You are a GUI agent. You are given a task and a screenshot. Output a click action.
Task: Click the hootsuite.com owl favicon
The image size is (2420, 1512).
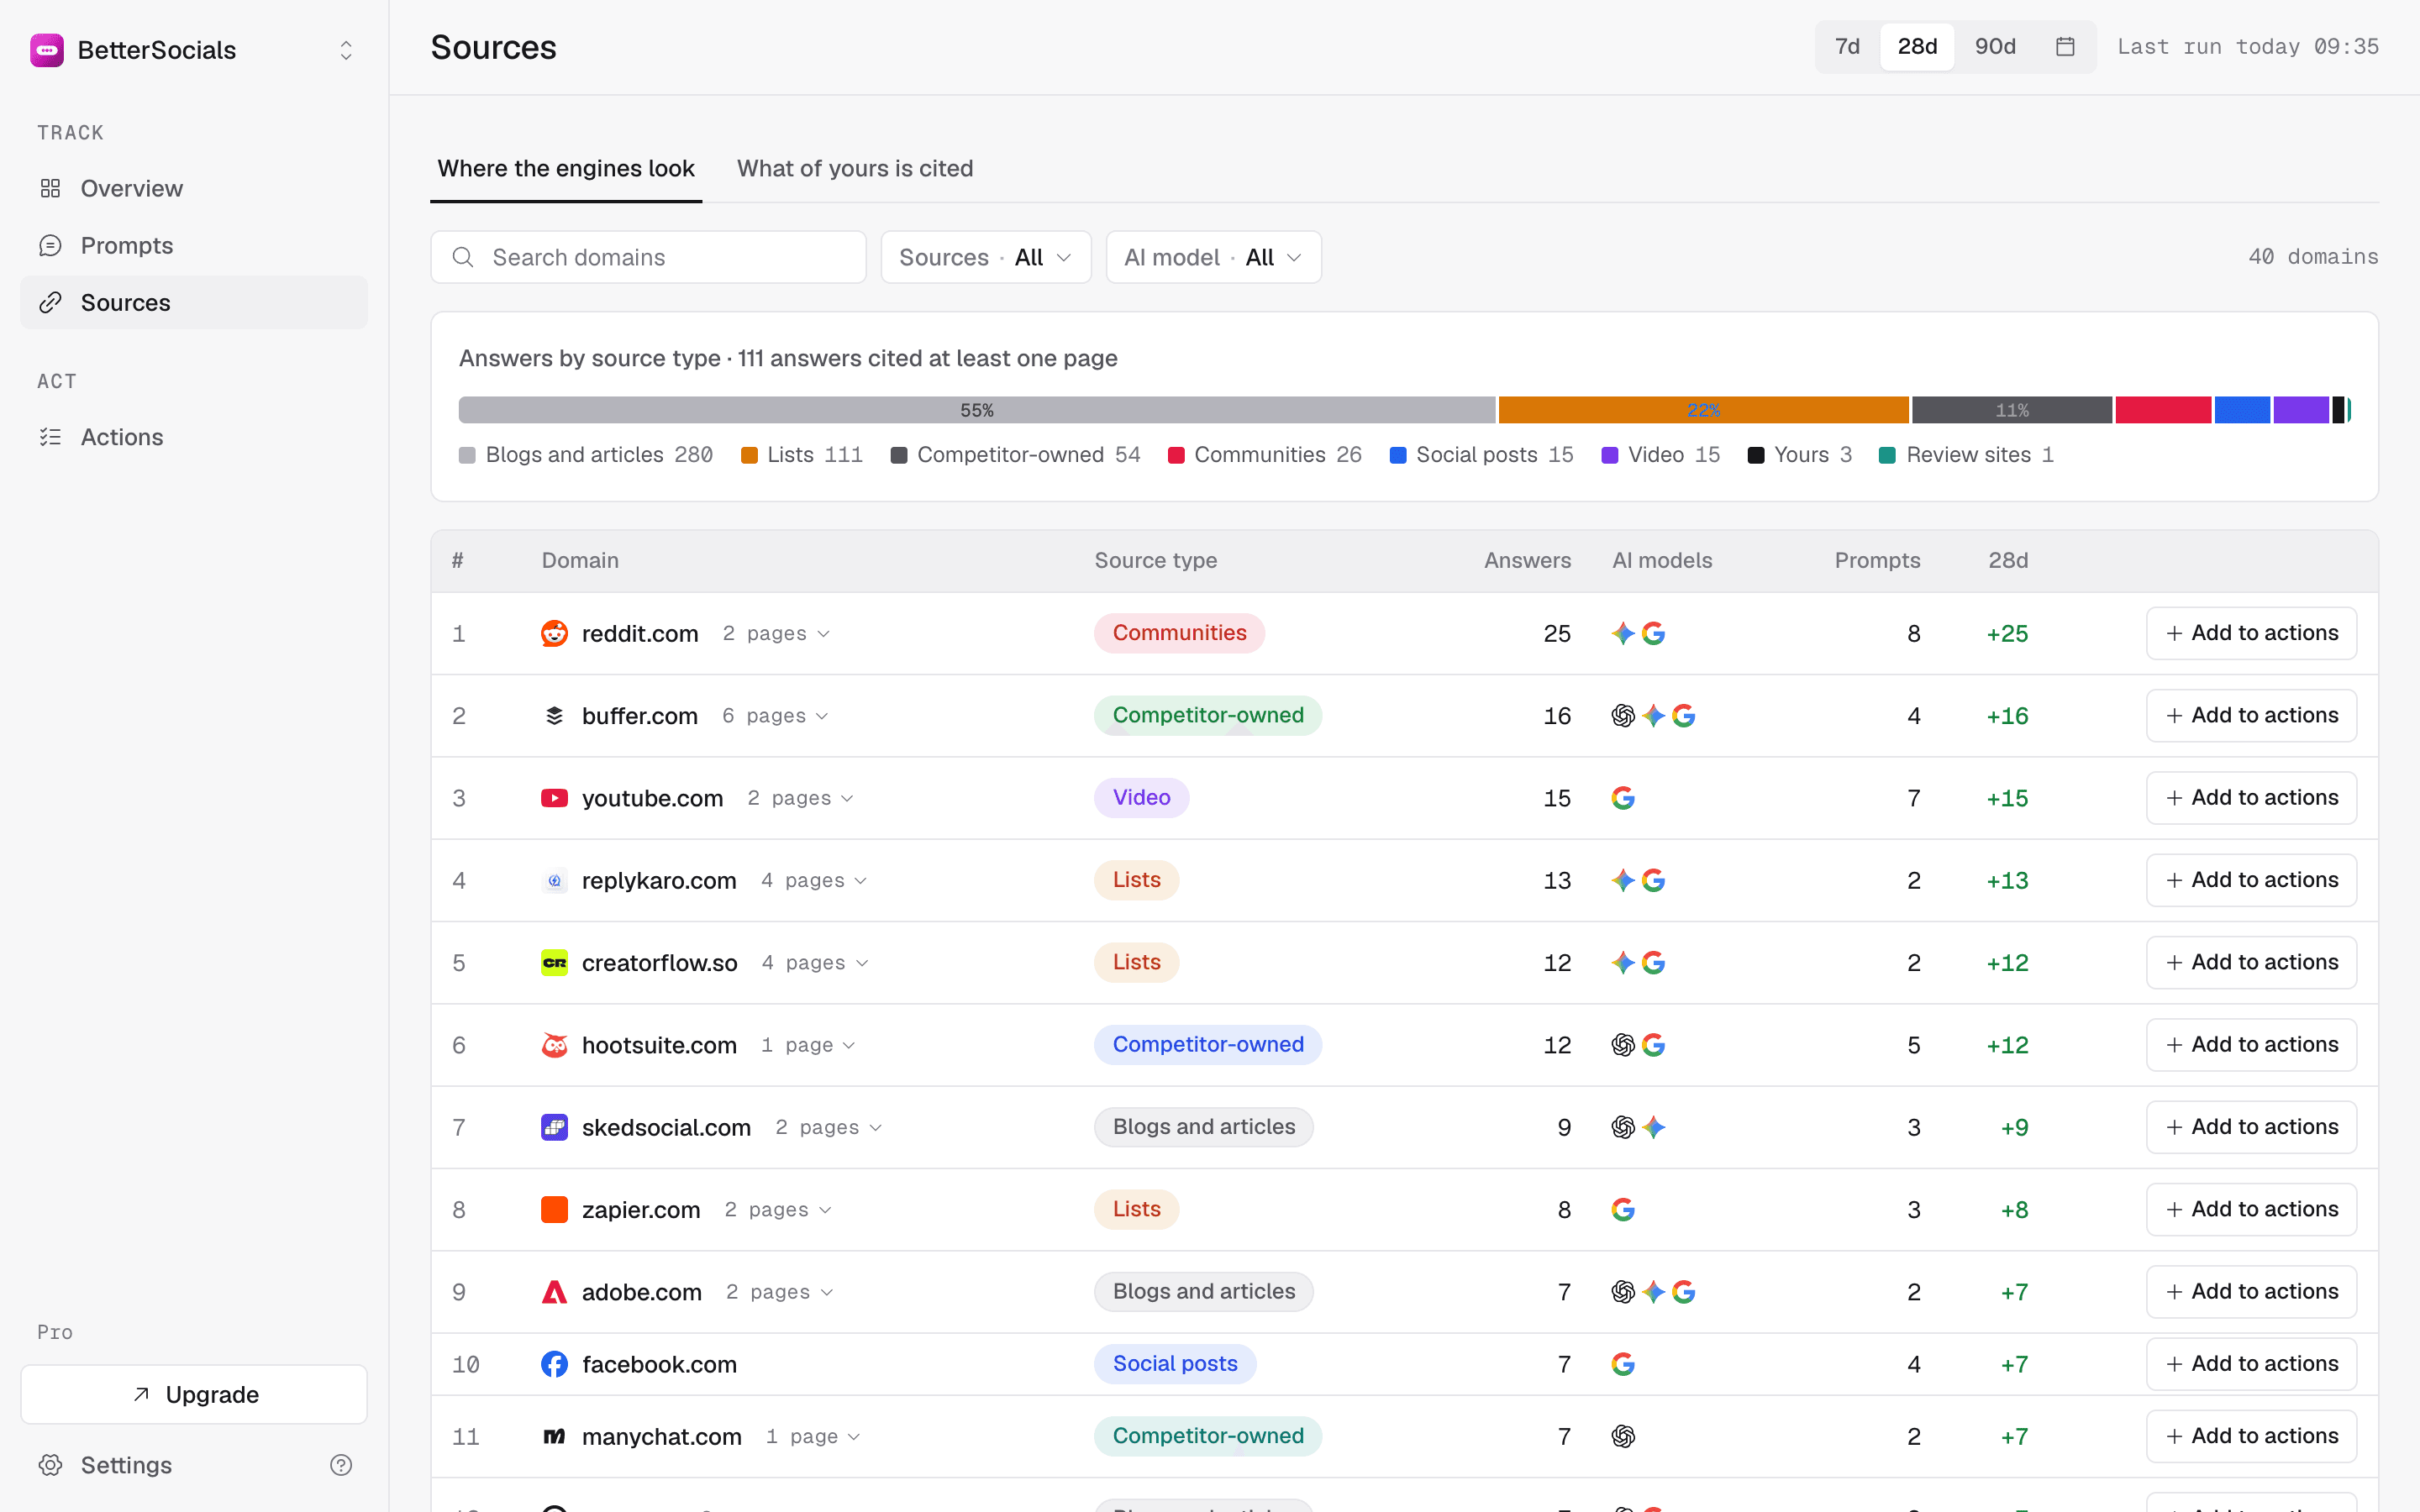pos(554,1045)
